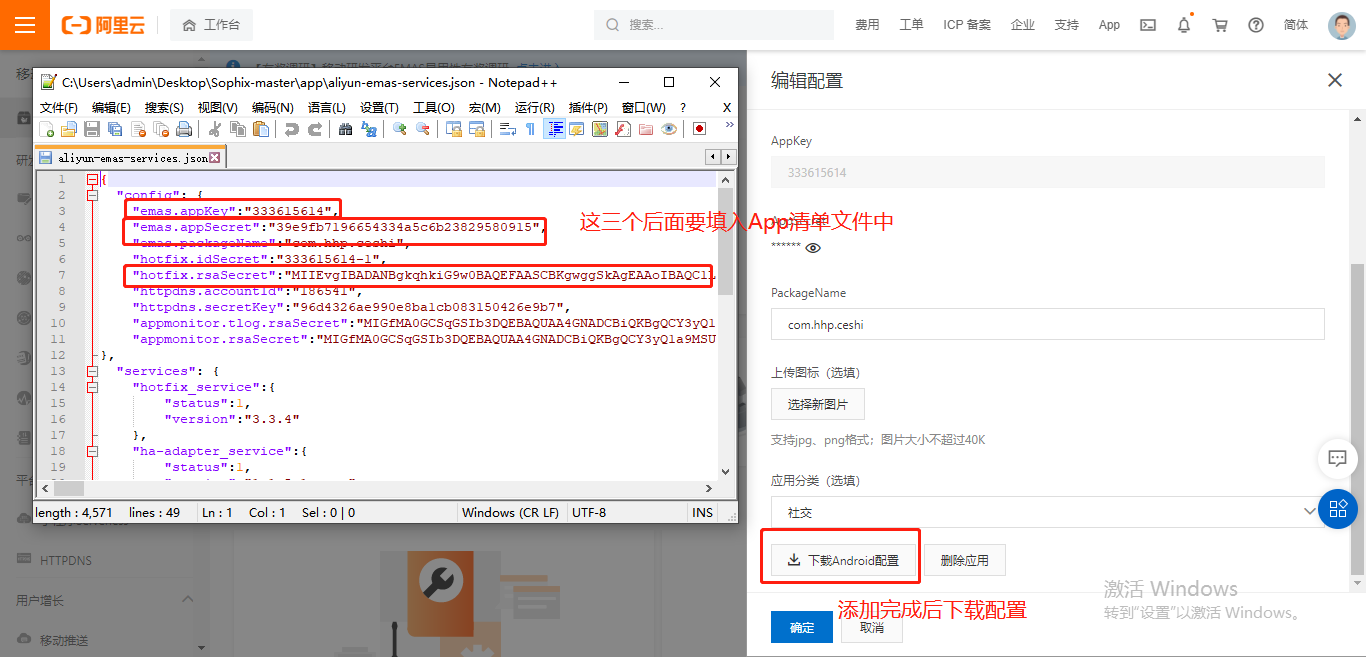Viewport: 1366px width, 657px height.
Task: Click the edit panel vertical scrollbar
Action: tap(1357, 420)
